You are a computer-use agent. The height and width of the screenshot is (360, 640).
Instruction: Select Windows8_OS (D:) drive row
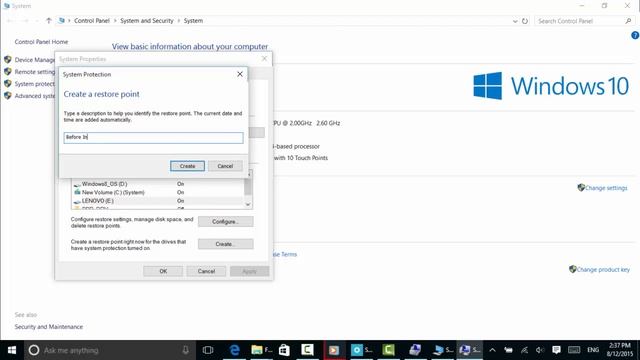pyautogui.click(x=157, y=184)
